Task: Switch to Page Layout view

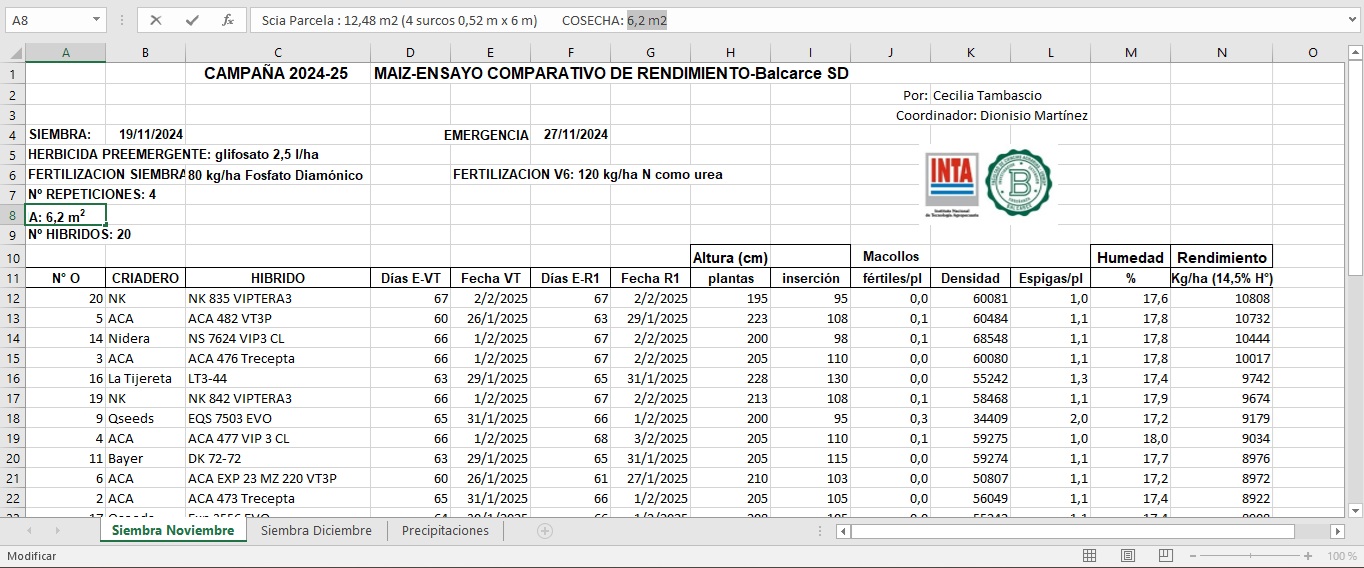Action: point(1128,556)
